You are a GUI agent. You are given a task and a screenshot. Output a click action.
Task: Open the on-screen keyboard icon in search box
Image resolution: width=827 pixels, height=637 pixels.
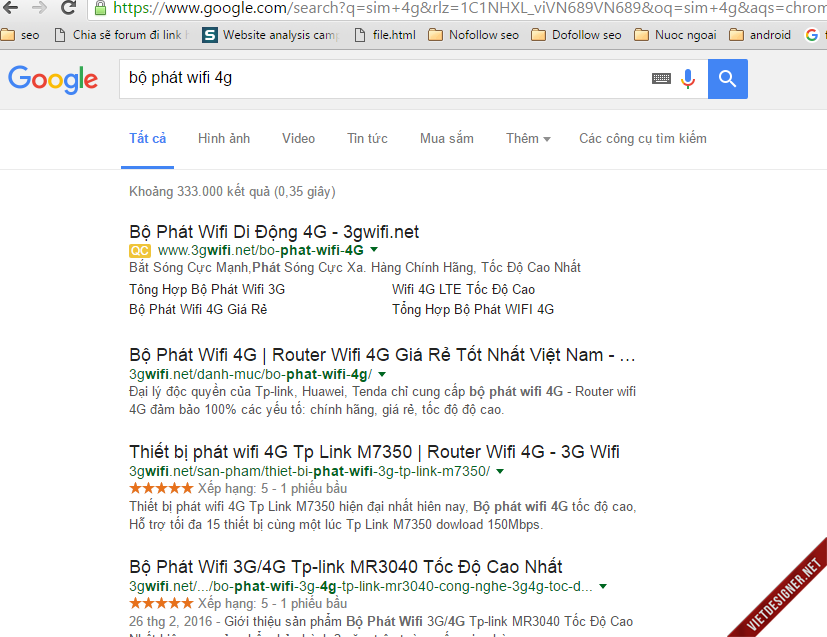click(x=661, y=79)
